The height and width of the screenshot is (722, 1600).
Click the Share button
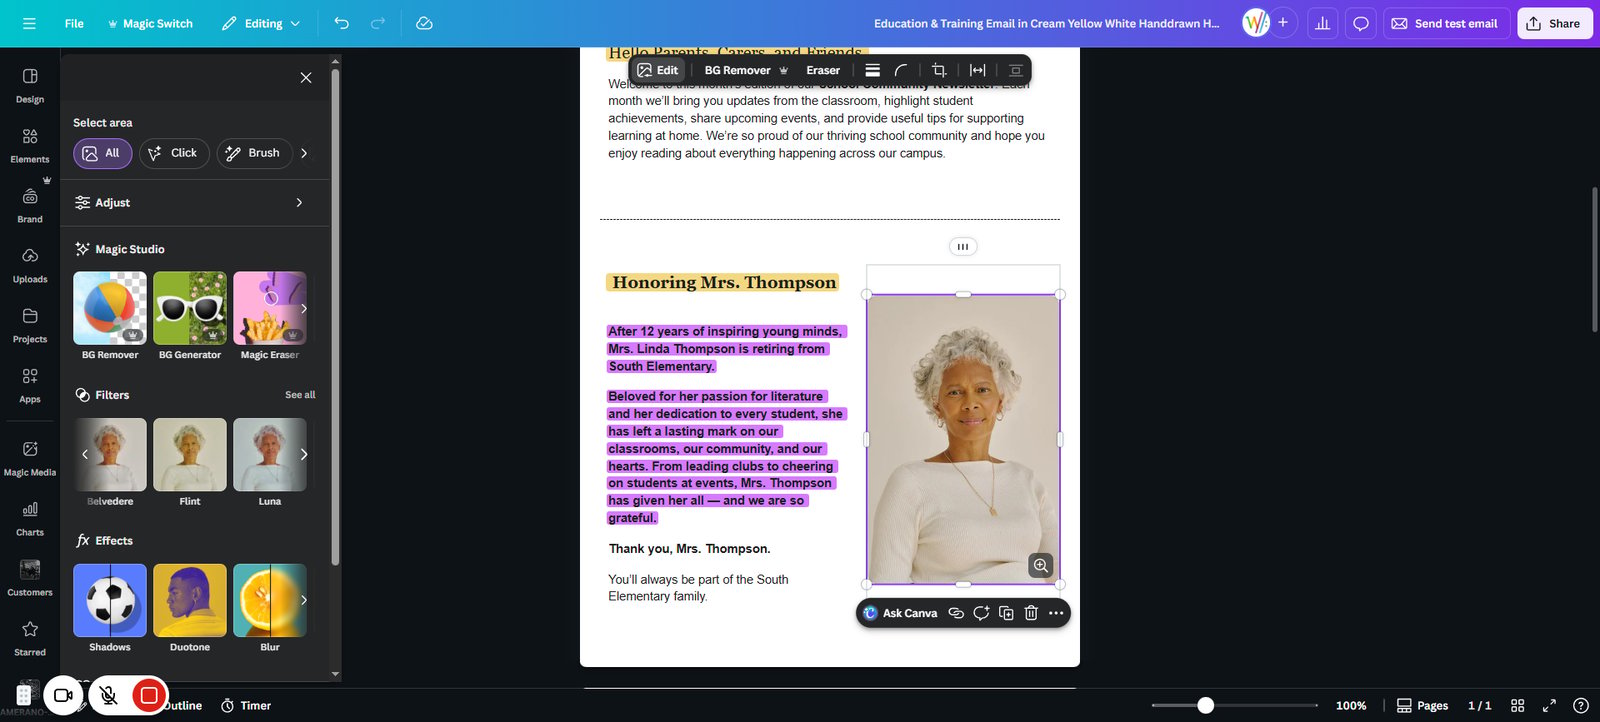[1554, 23]
